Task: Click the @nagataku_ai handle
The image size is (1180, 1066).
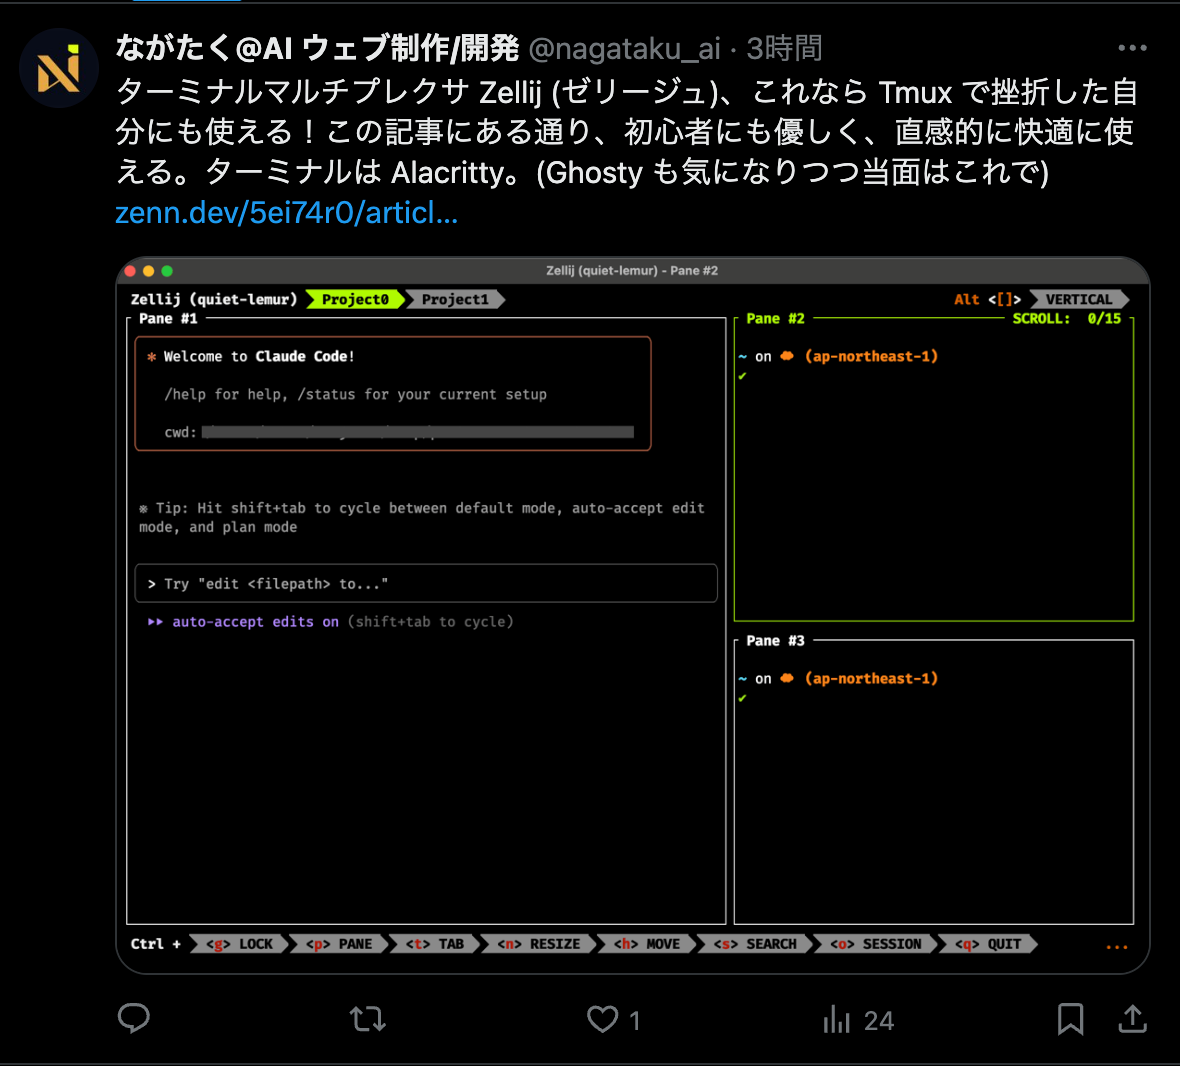Action: 625,49
